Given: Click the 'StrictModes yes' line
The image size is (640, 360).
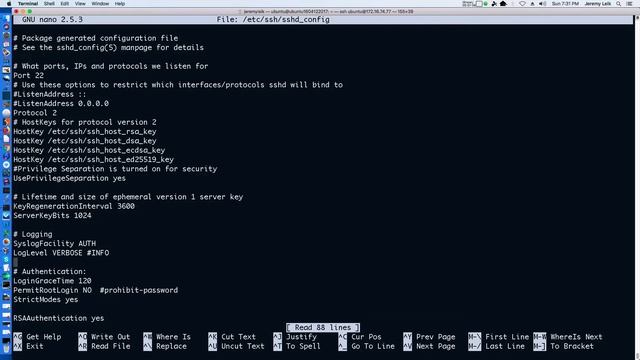Looking at the screenshot, I should [46, 300].
